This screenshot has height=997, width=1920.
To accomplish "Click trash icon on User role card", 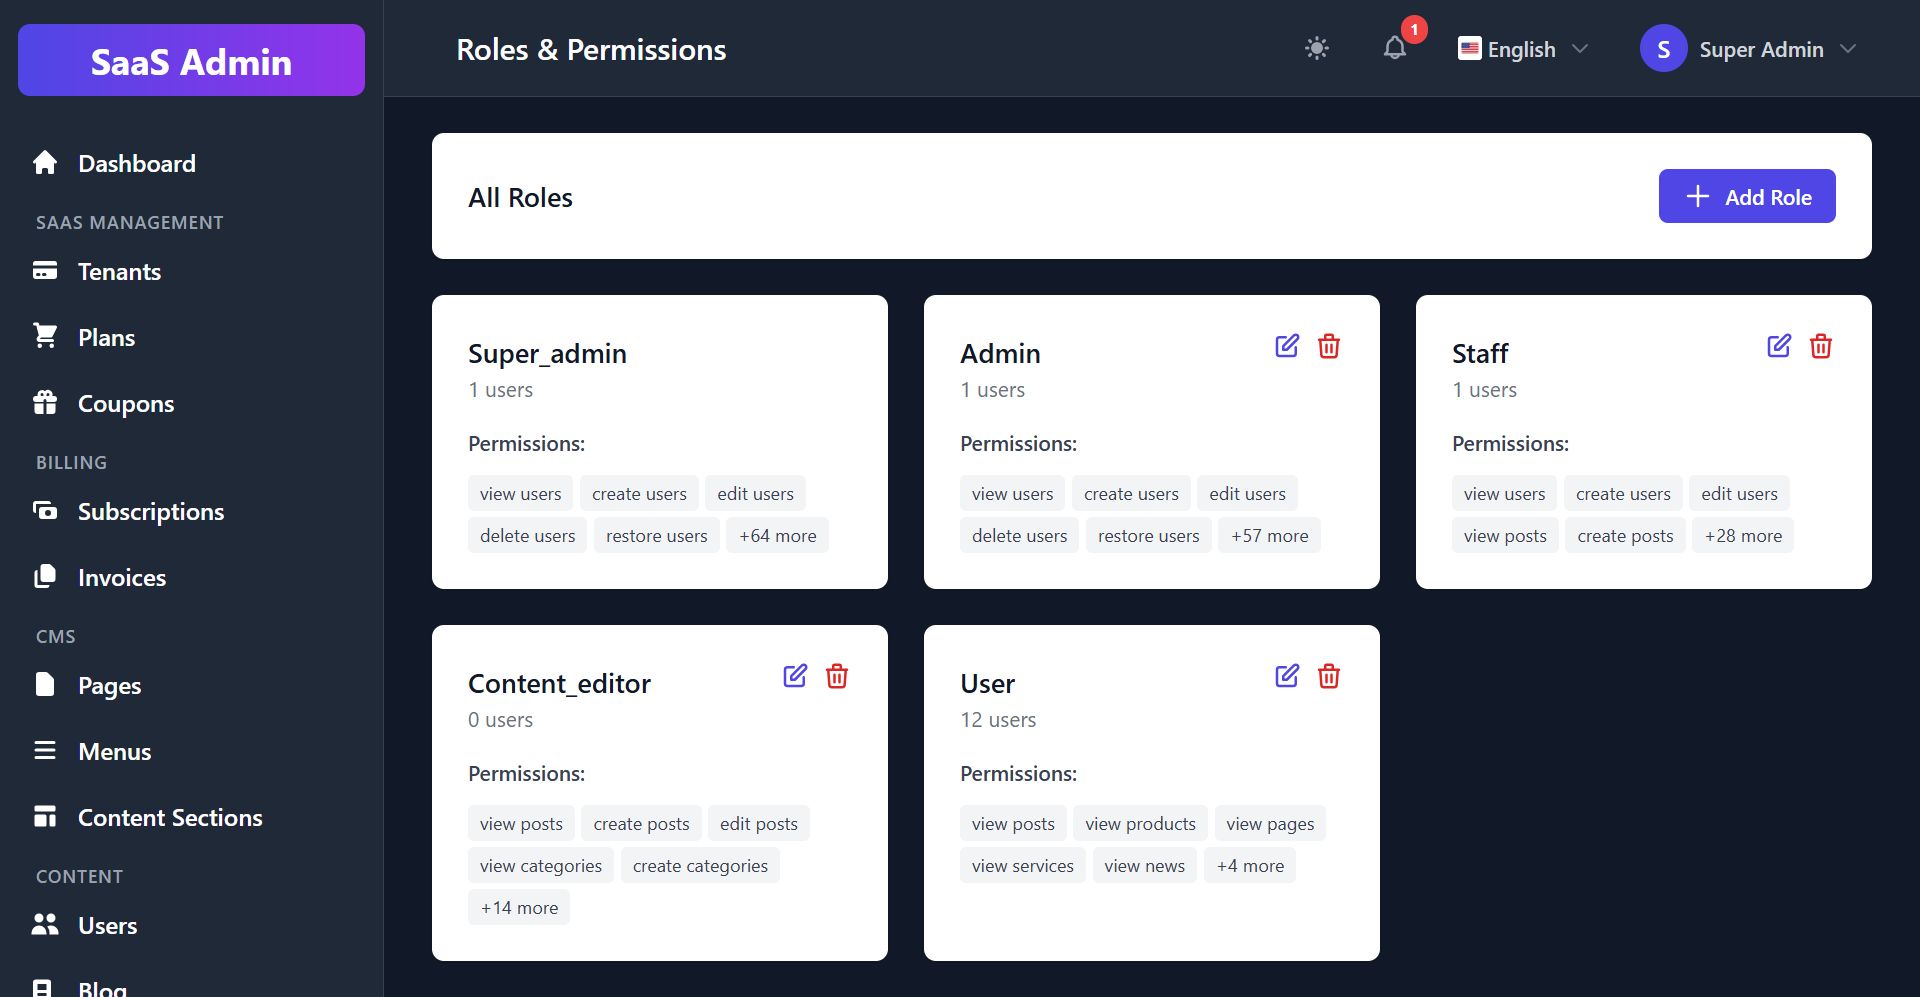I will (x=1329, y=676).
